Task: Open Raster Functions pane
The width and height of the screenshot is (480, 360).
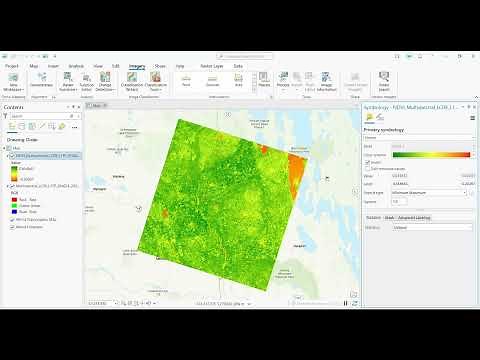Action: coord(68,82)
